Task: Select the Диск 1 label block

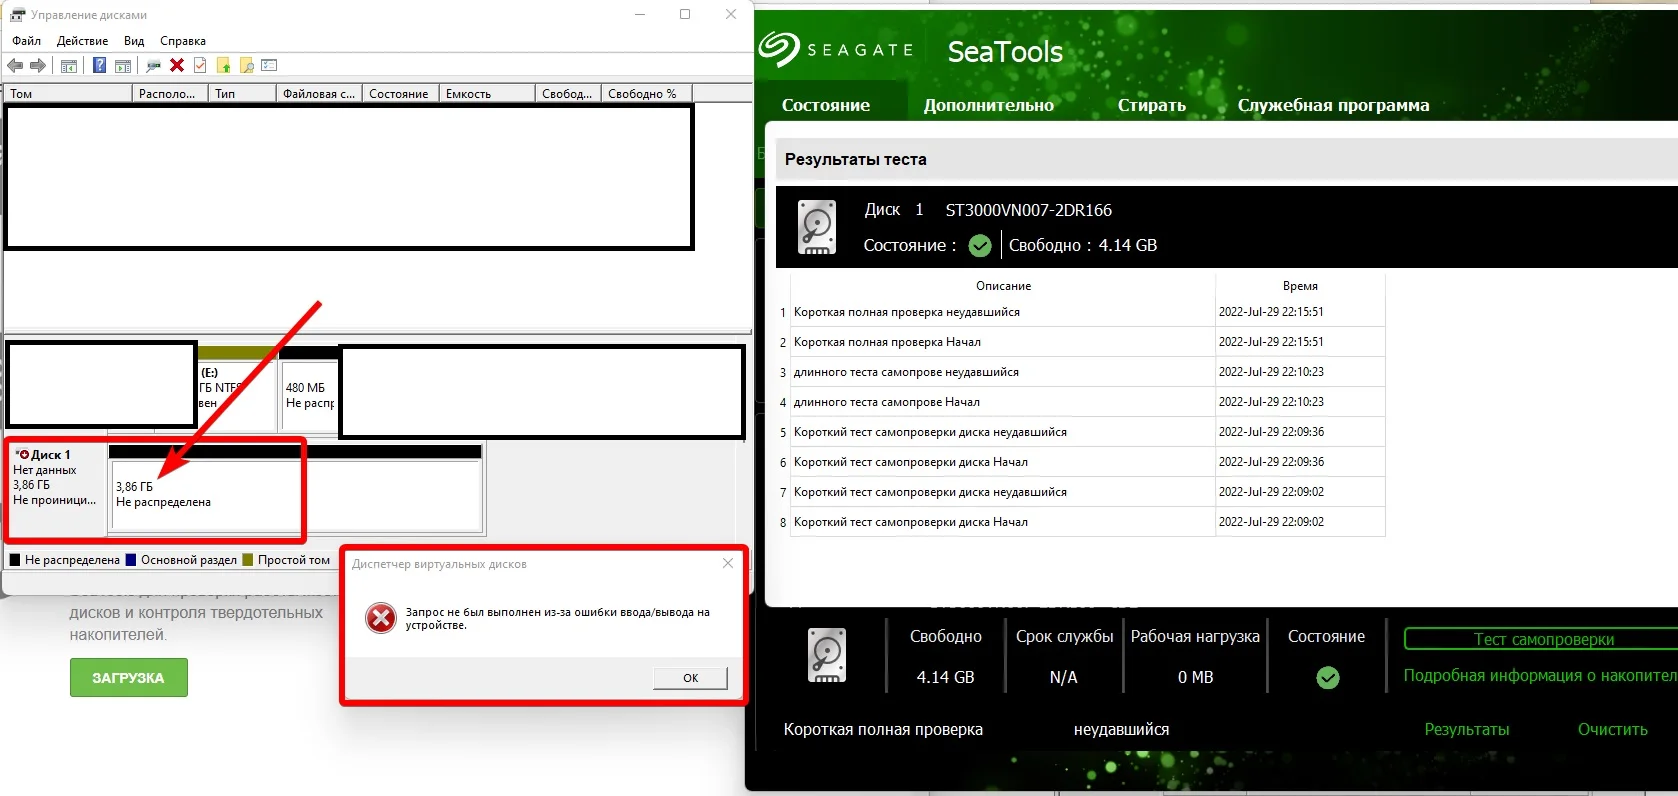Action: click(56, 487)
